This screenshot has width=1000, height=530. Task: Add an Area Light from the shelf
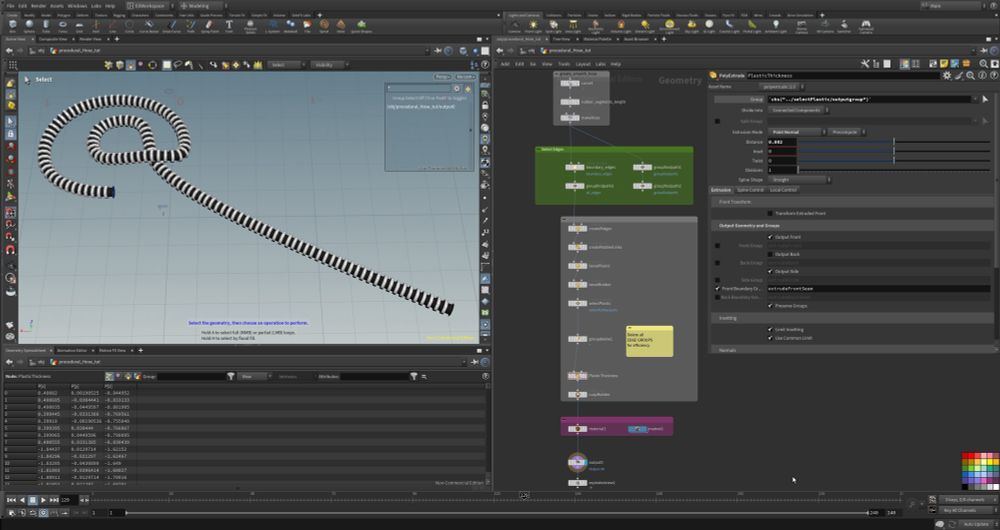[x=573, y=26]
